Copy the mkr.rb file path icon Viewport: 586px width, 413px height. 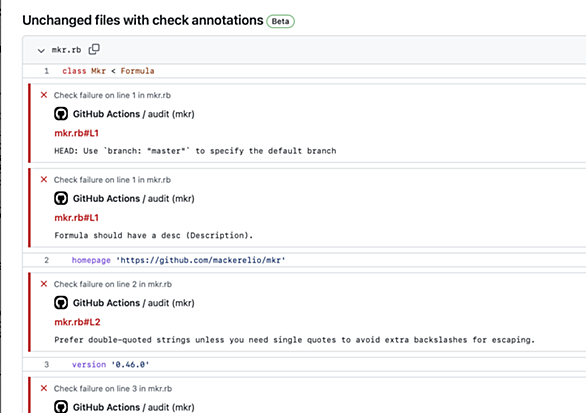(94, 49)
